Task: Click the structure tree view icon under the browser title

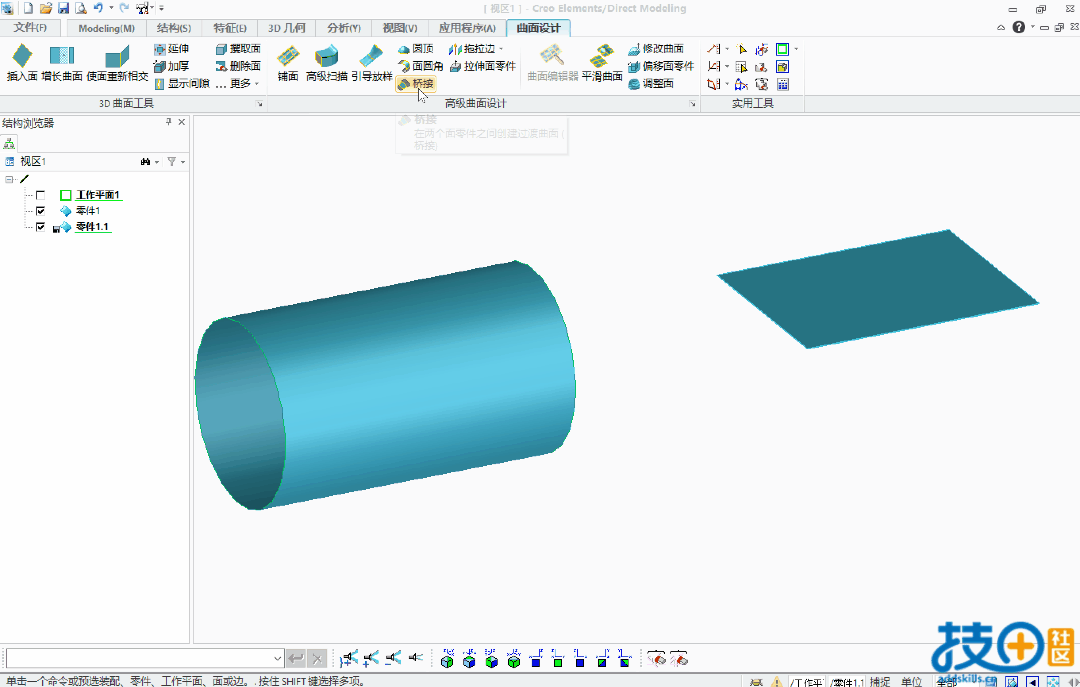Action: click(x=9, y=143)
